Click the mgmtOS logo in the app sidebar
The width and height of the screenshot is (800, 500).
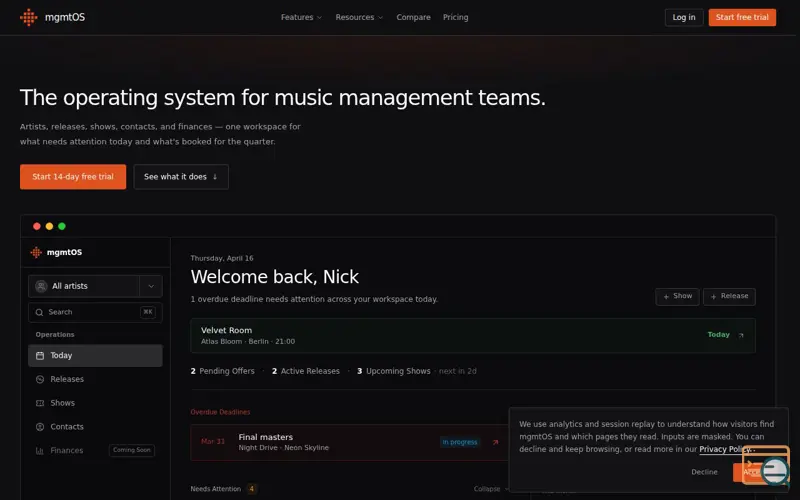pos(56,252)
